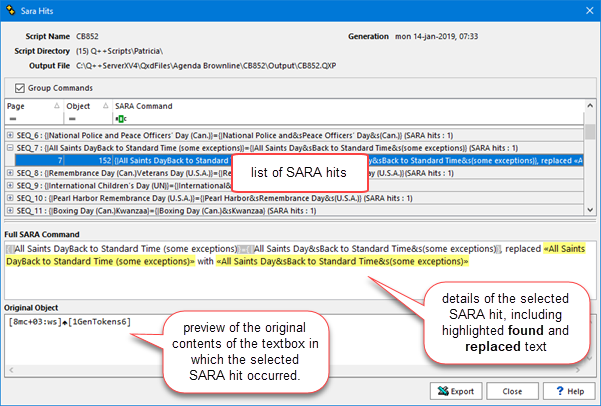This screenshot has height=406, width=601.
Task: Expand the SEQ_8 Remembrance Day group
Action: (x=10, y=173)
